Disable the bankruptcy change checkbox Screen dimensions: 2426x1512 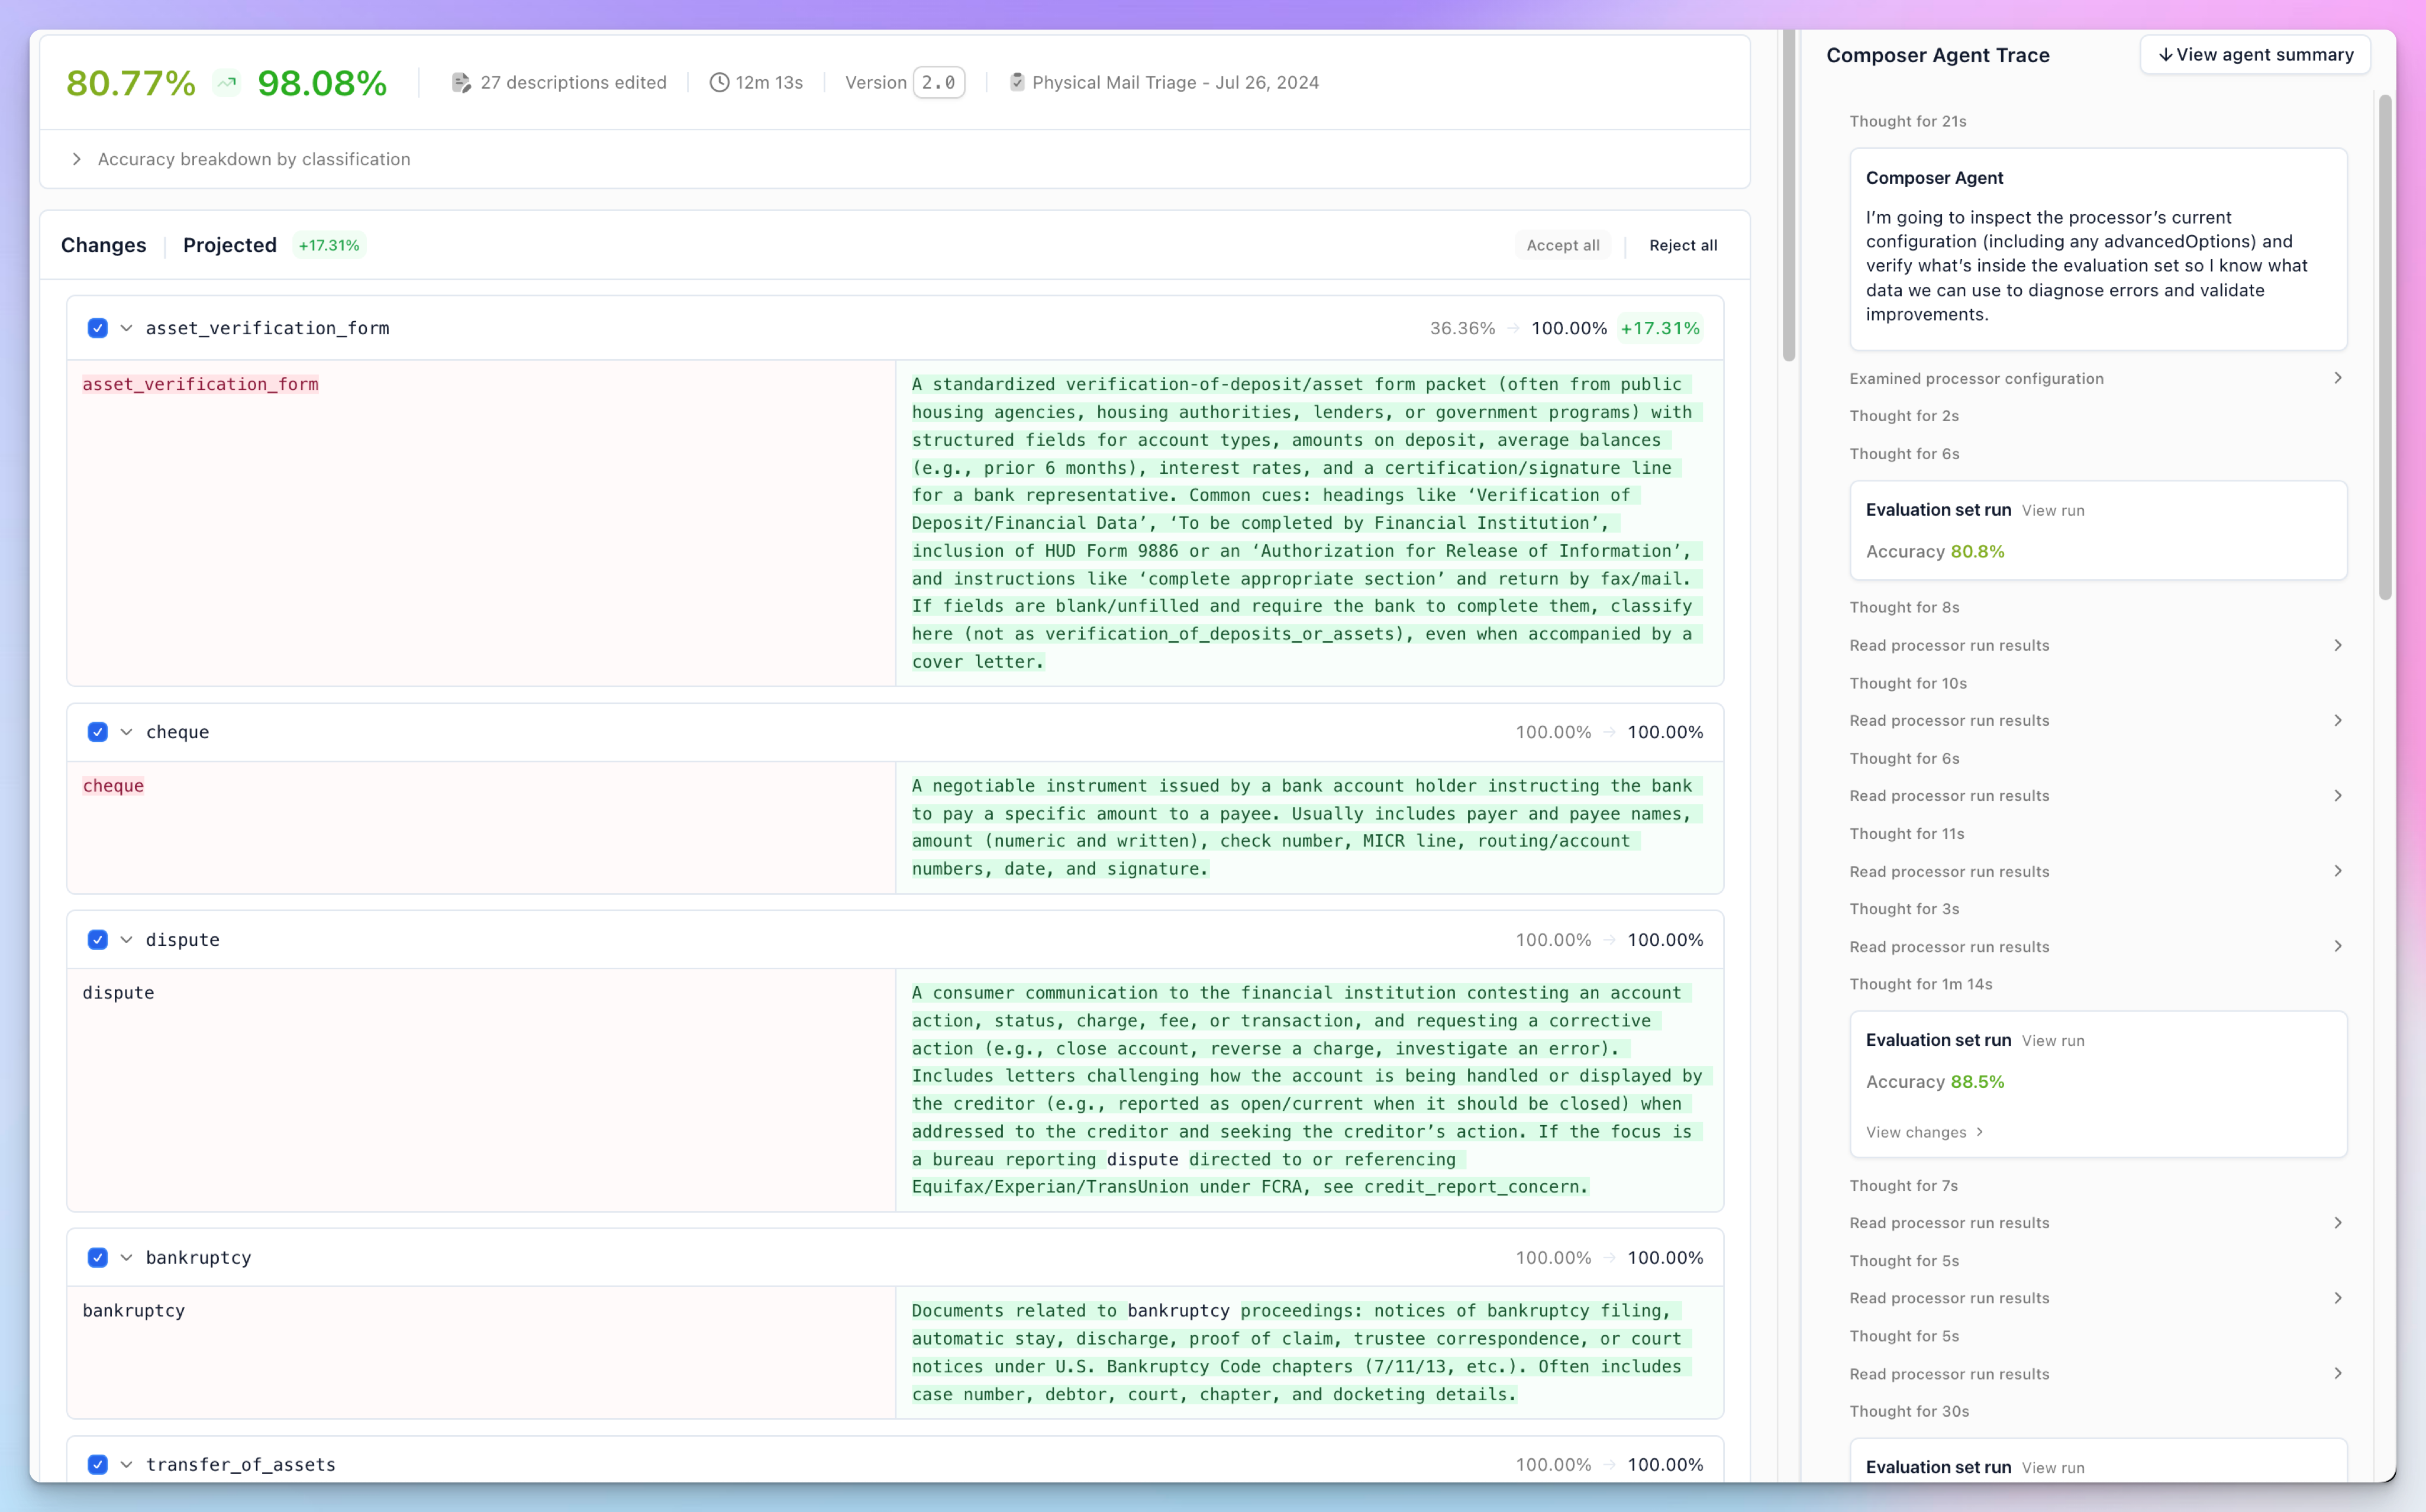click(x=97, y=1257)
